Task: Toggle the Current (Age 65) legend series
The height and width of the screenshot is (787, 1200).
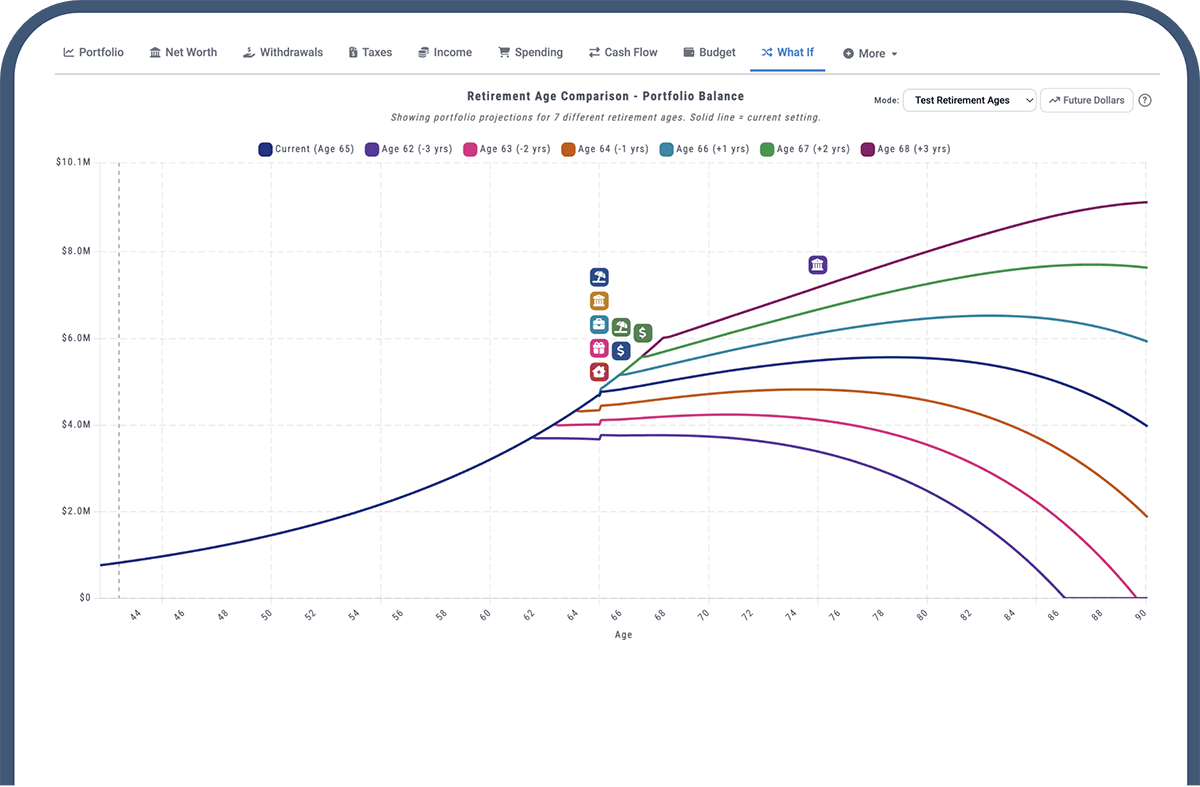Action: tap(305, 148)
